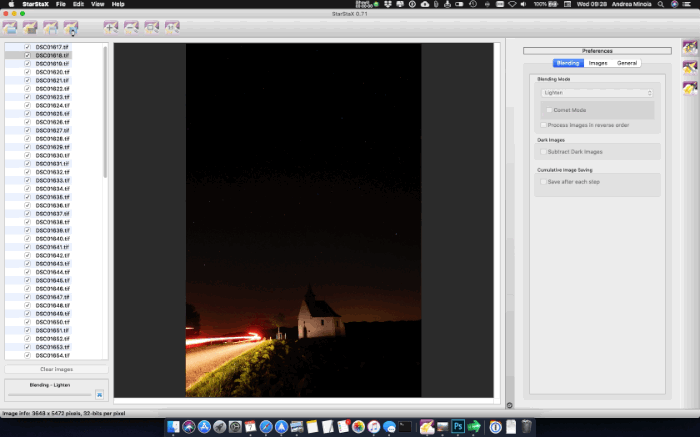
Task: Click the Zoom Out magnifier icon
Action: [x=131, y=28]
